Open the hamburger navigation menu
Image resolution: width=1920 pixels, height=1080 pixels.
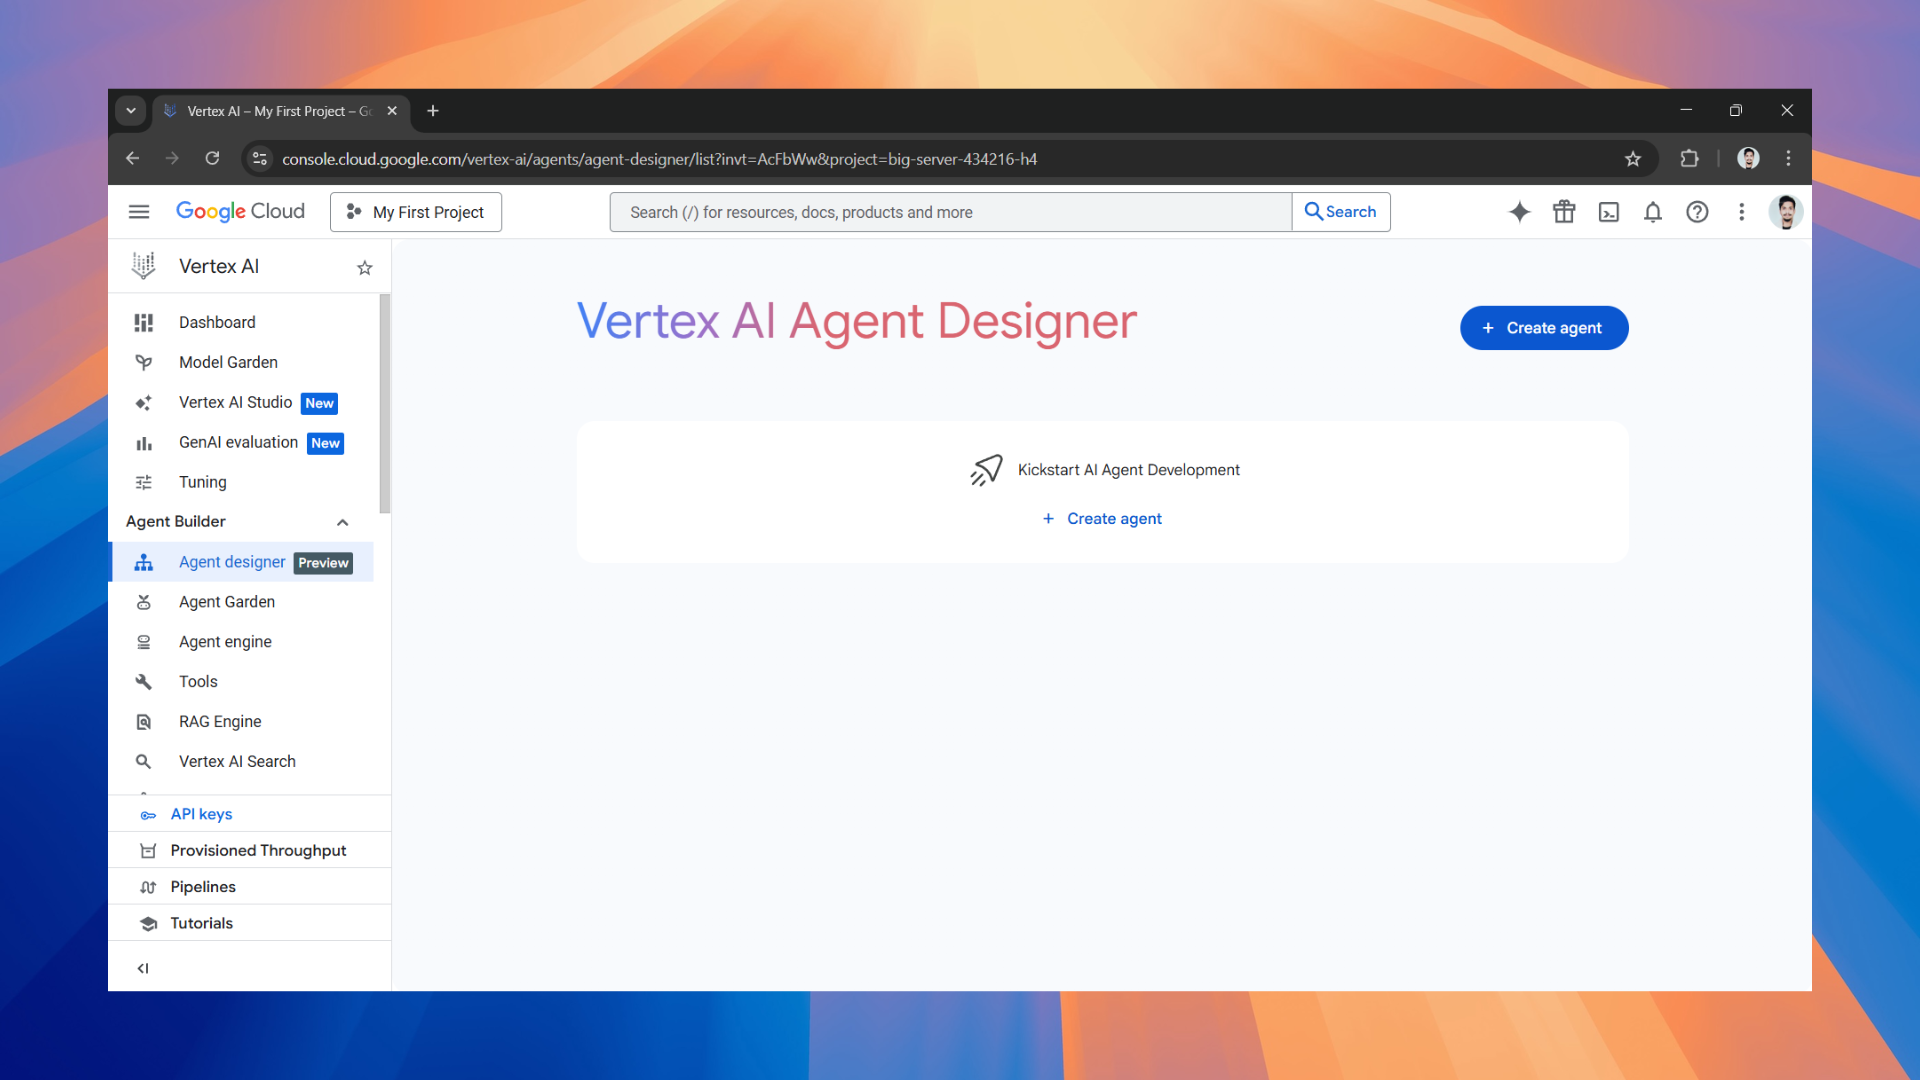click(x=139, y=211)
